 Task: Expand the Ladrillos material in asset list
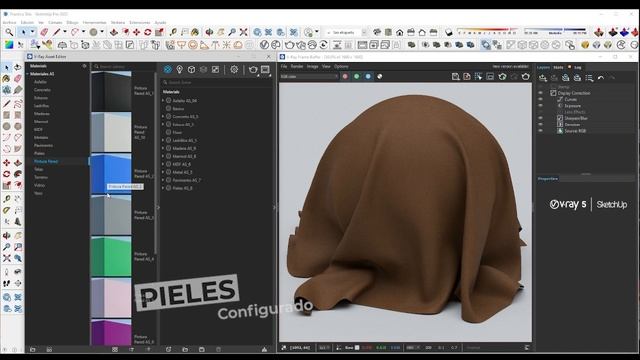point(163,140)
